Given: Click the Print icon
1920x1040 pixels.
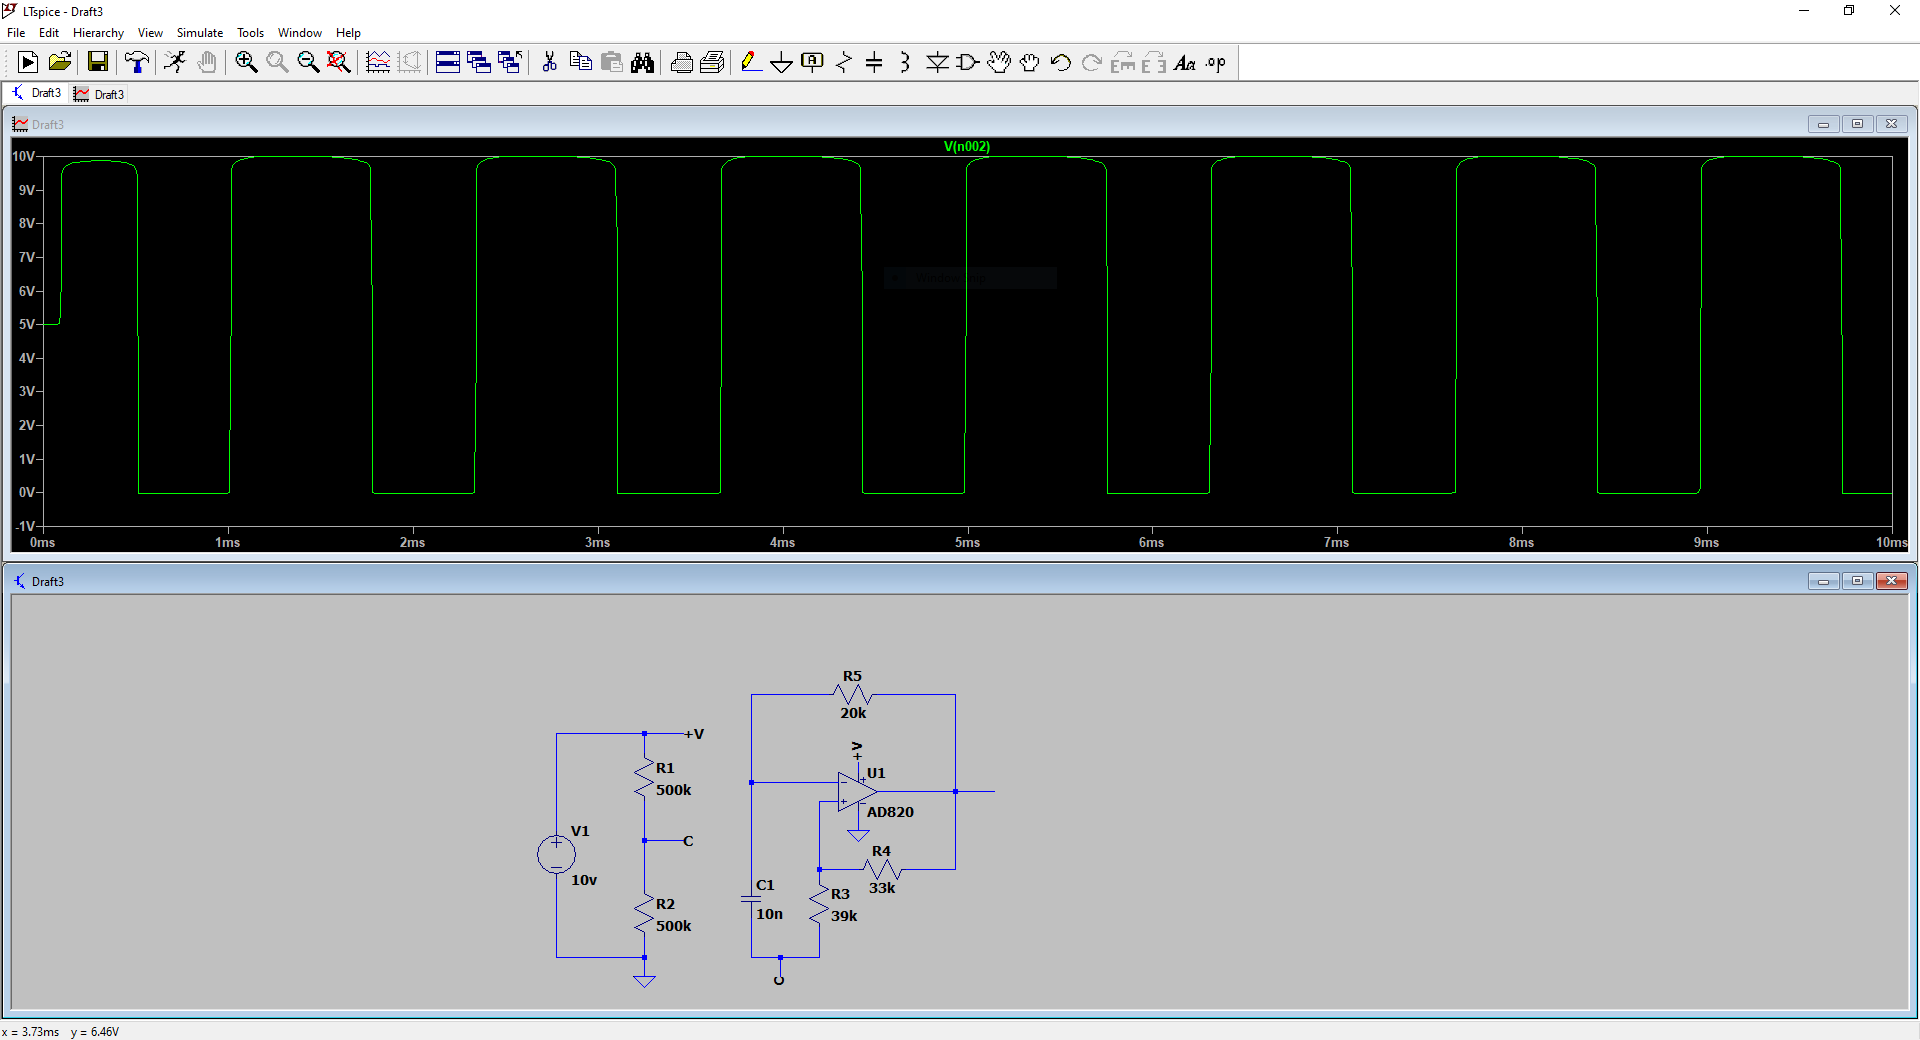Looking at the screenshot, I should click(681, 63).
